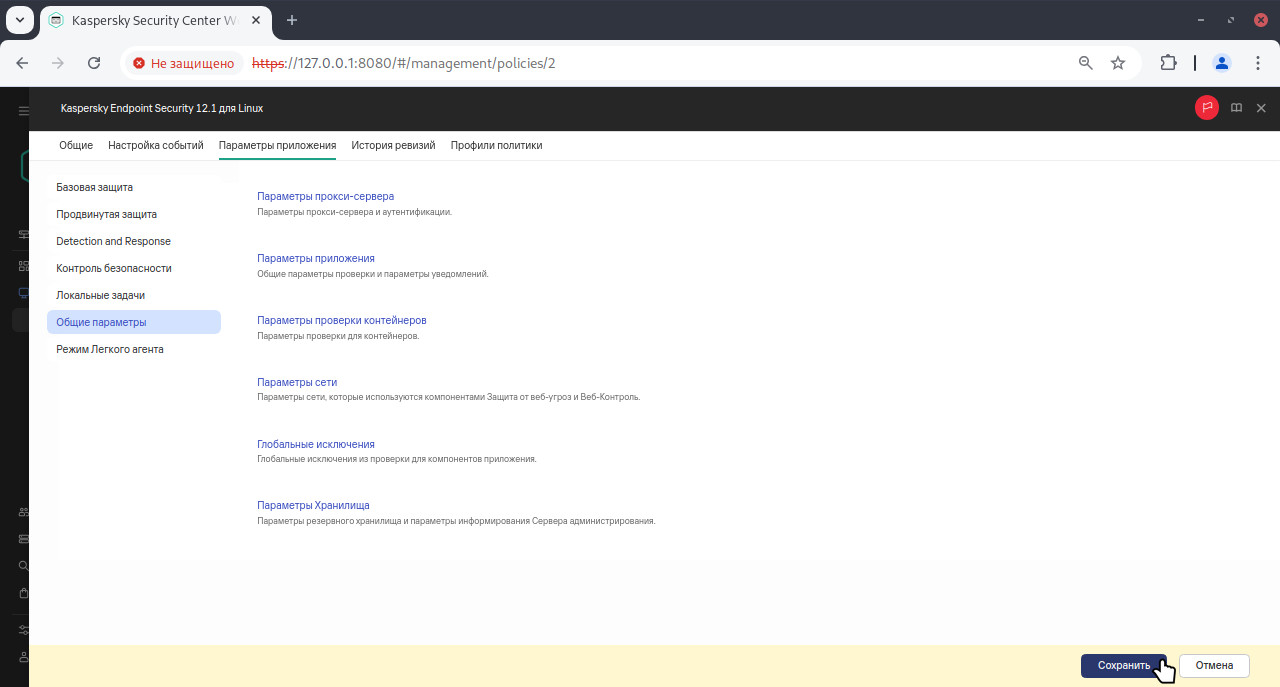Close the Kaspersky Security Center tab

(254, 20)
